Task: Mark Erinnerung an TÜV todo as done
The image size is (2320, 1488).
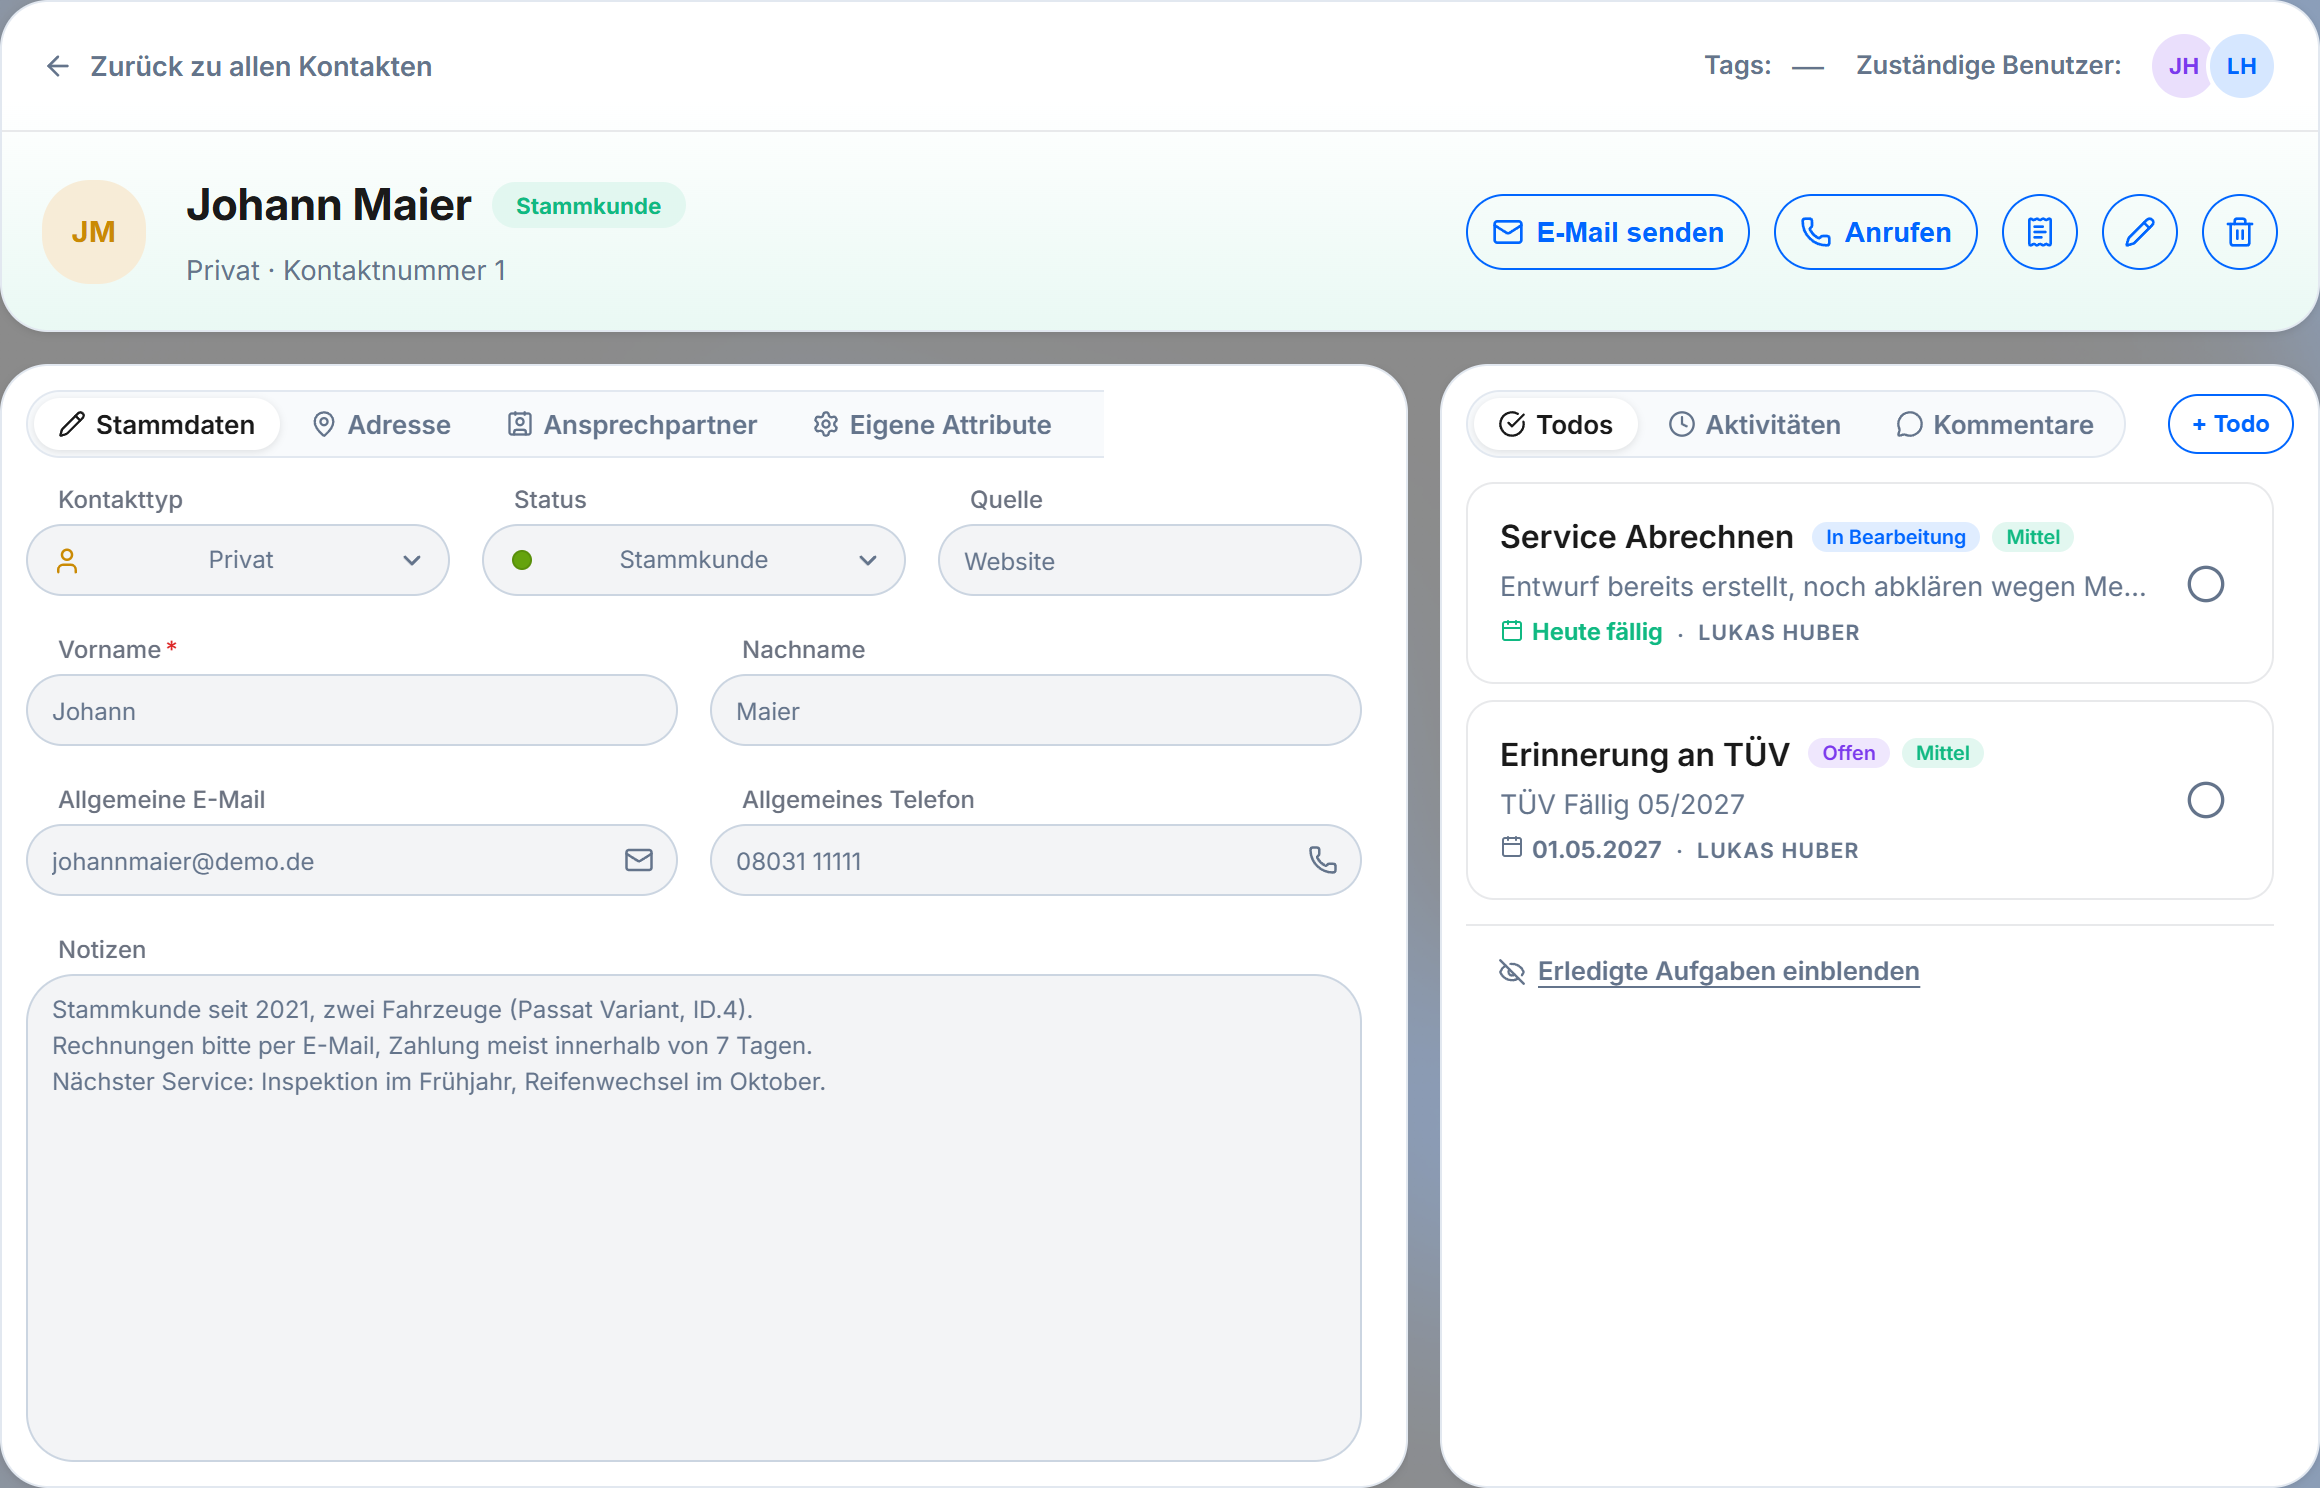Action: (x=2205, y=800)
